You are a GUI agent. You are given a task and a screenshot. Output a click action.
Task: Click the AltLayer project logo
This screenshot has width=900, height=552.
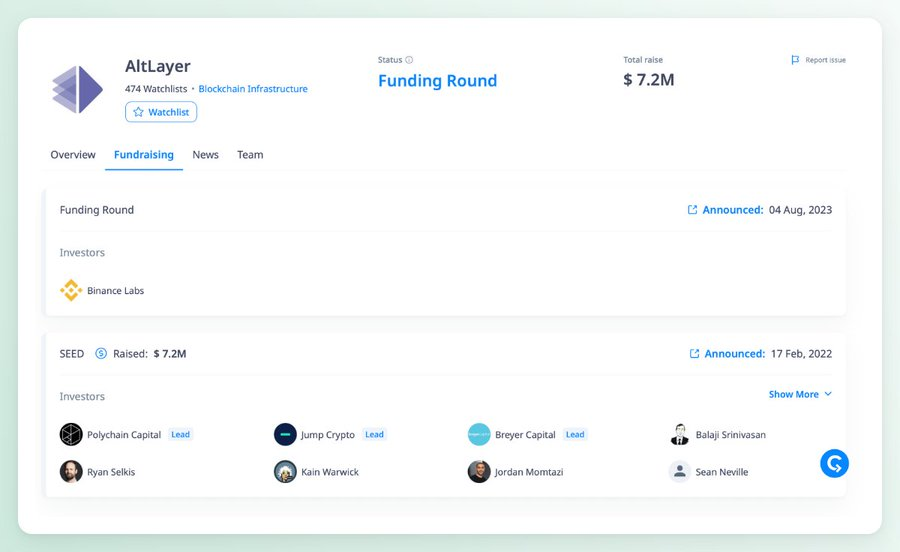[x=78, y=89]
